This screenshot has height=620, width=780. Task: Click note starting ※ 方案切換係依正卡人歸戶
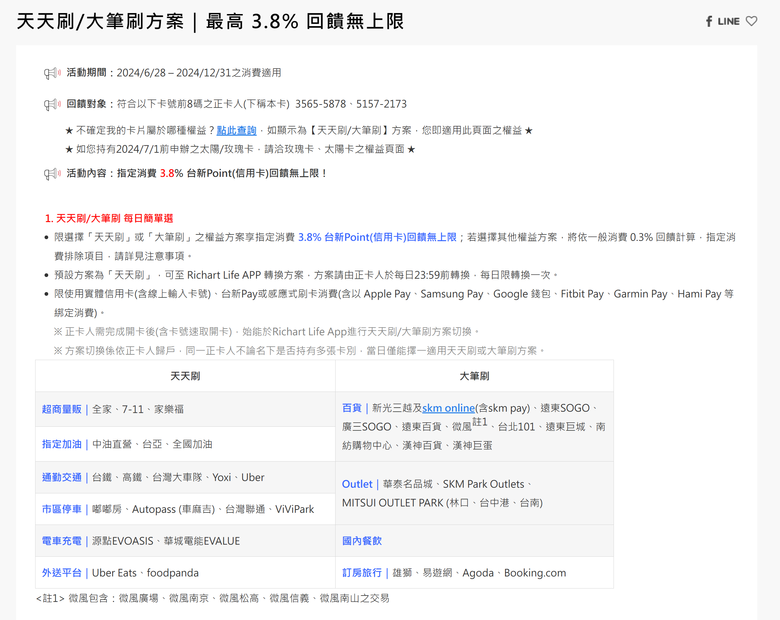click(299, 350)
